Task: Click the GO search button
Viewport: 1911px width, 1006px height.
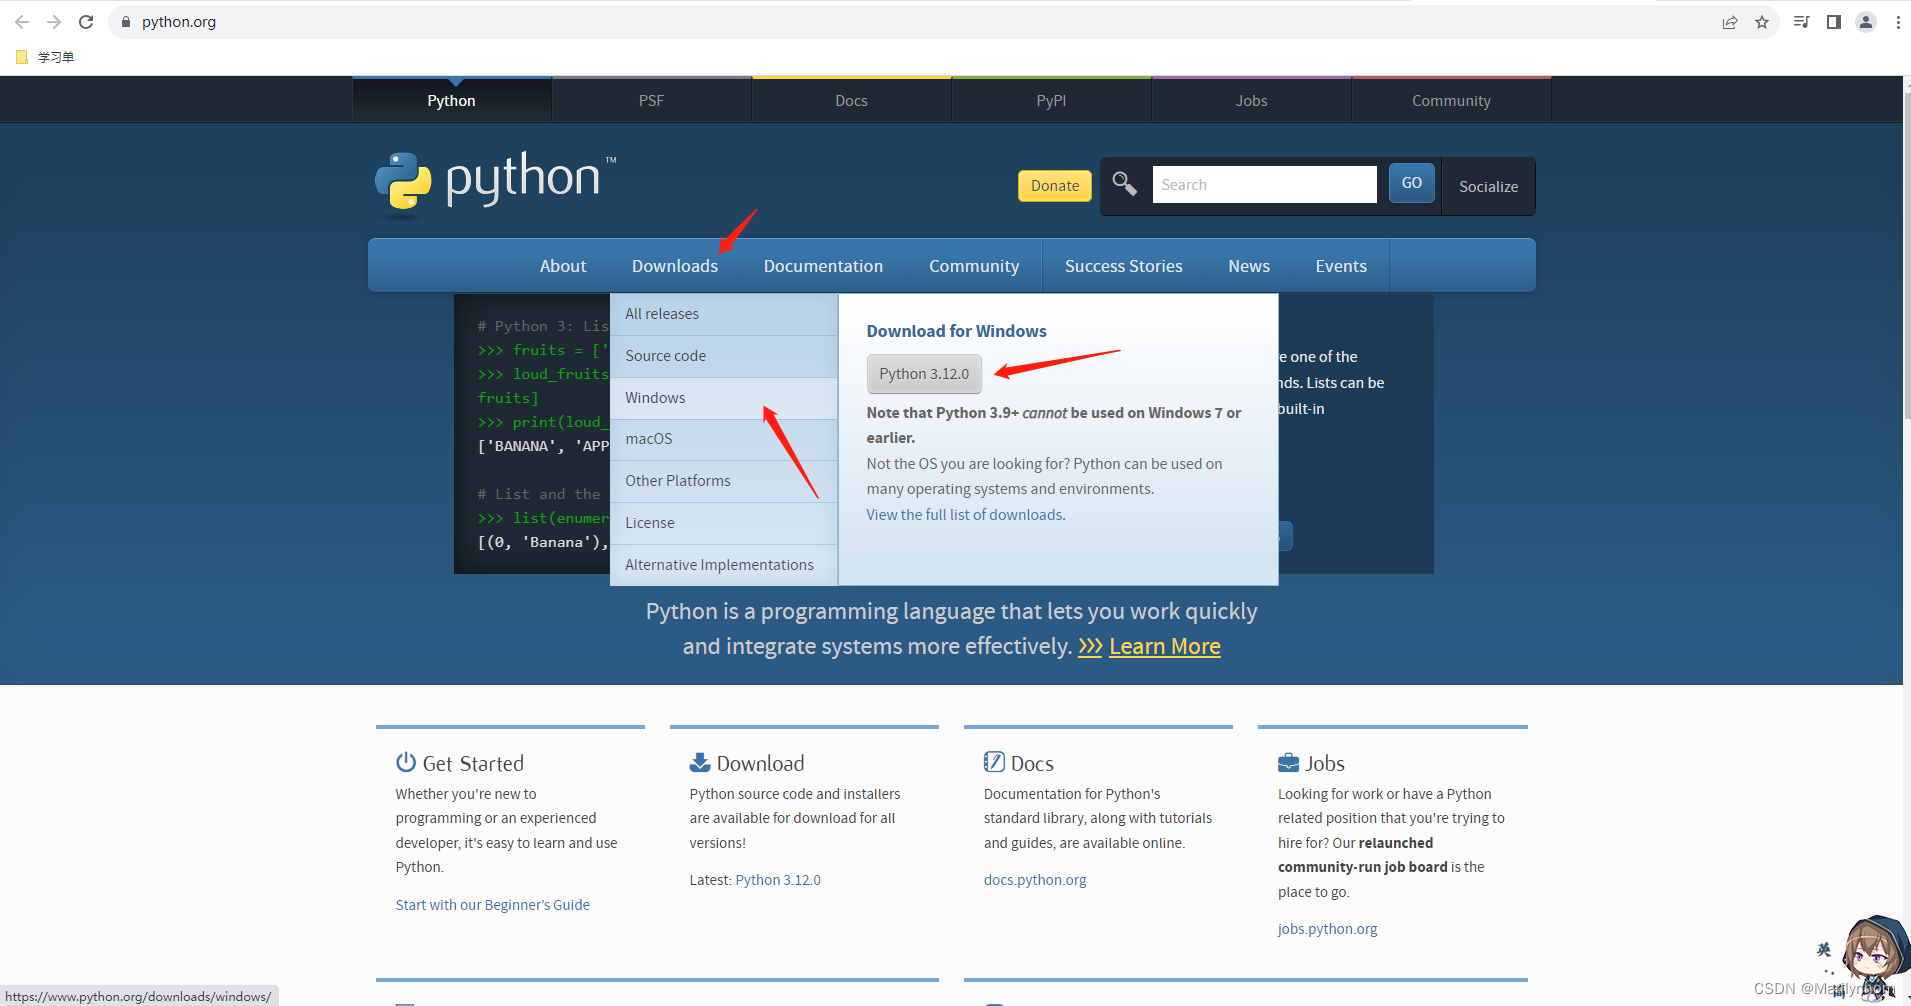Action: tap(1412, 183)
